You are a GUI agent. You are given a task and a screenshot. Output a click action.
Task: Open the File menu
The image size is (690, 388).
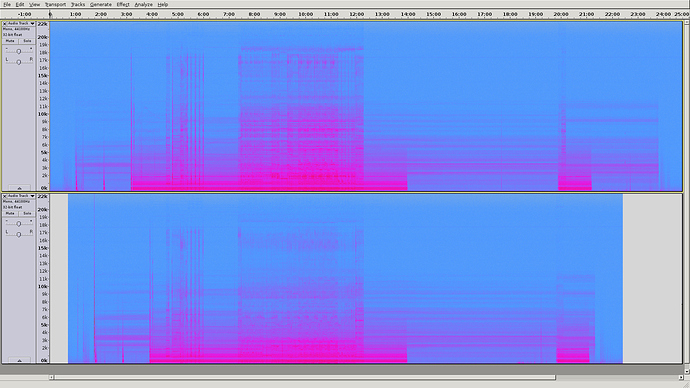(7, 4)
